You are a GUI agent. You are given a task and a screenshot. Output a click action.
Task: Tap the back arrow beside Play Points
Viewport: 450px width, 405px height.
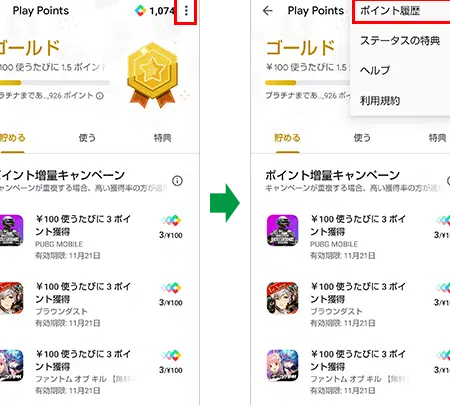tap(267, 11)
